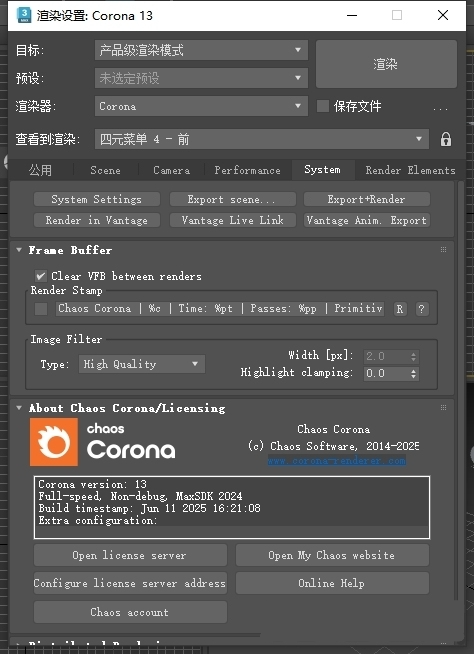Viewport: 474px width, 654px height.
Task: Switch to the Camera tab
Action: (x=171, y=170)
